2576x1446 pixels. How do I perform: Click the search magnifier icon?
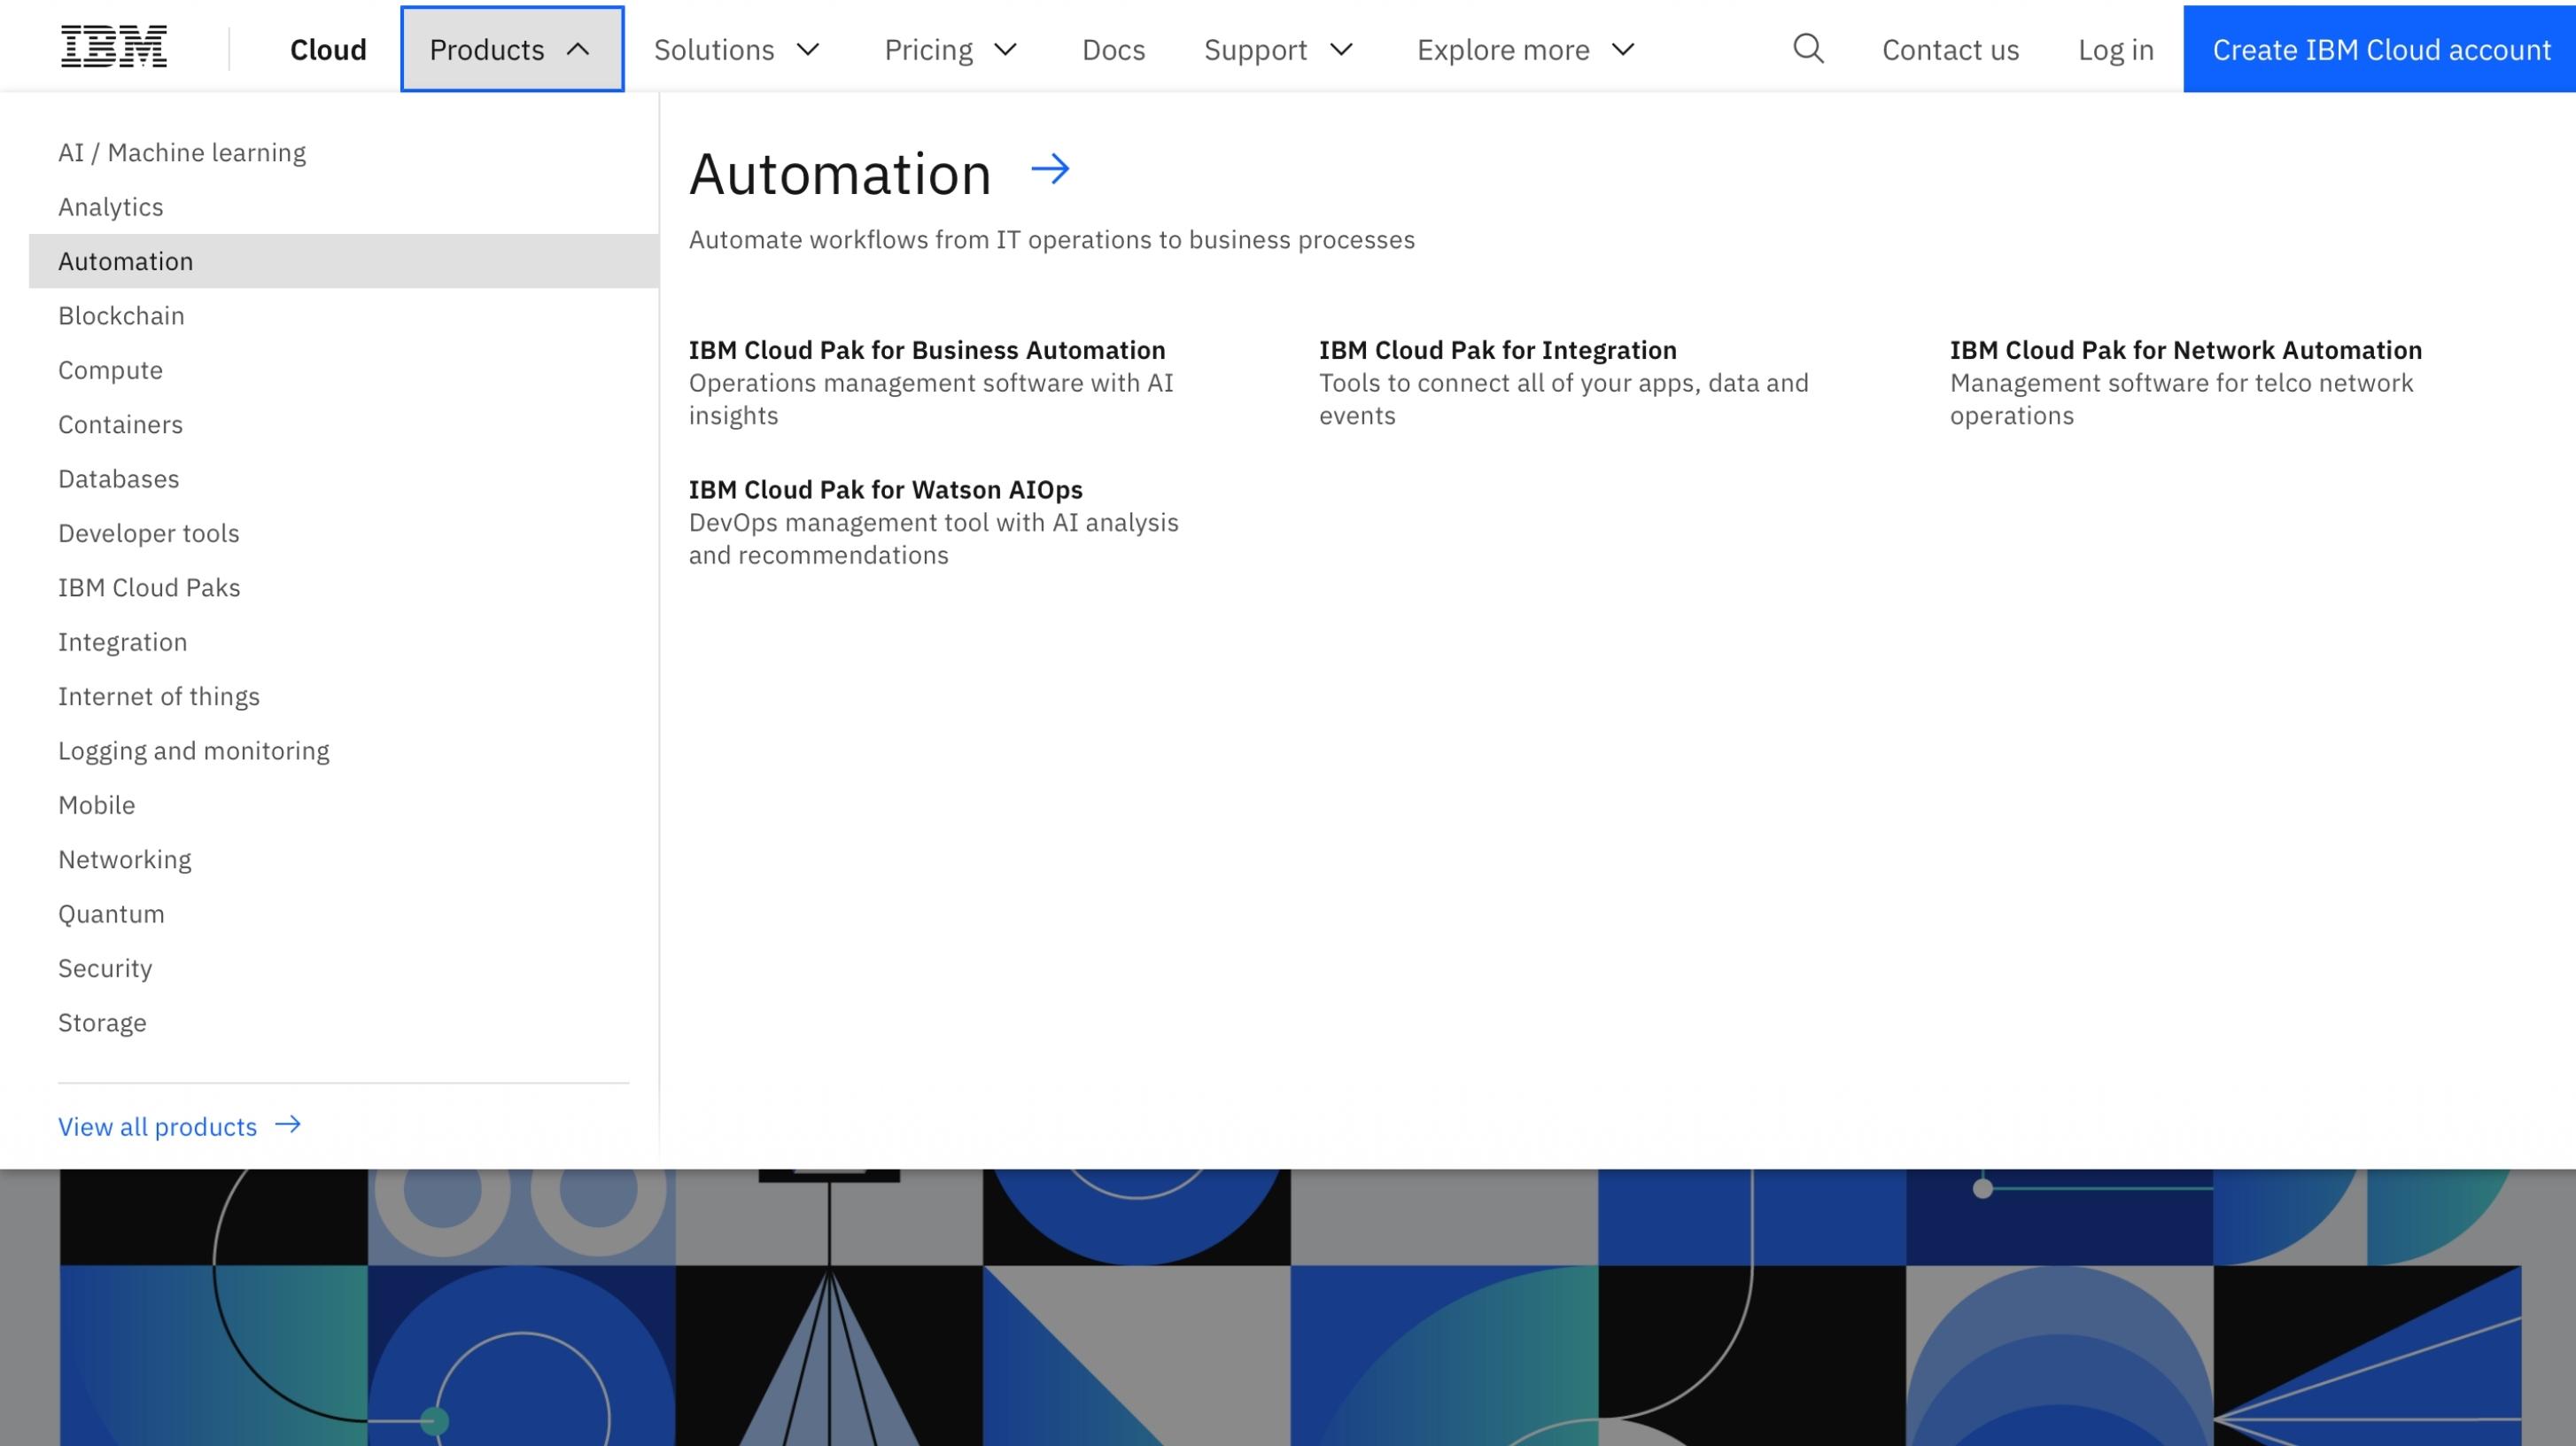pyautogui.click(x=1808, y=48)
